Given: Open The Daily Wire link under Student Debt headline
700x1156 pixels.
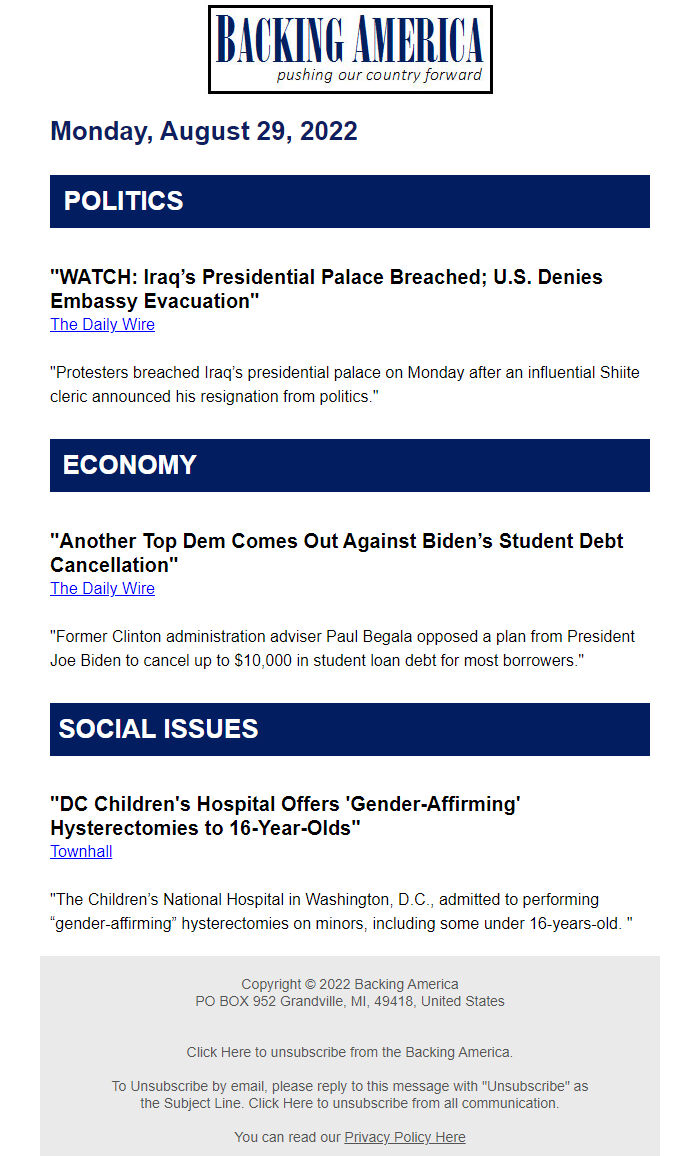Looking at the screenshot, I should click(103, 588).
